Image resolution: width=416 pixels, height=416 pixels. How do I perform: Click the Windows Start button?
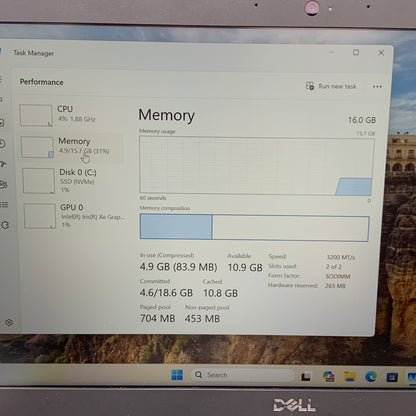[177, 375]
